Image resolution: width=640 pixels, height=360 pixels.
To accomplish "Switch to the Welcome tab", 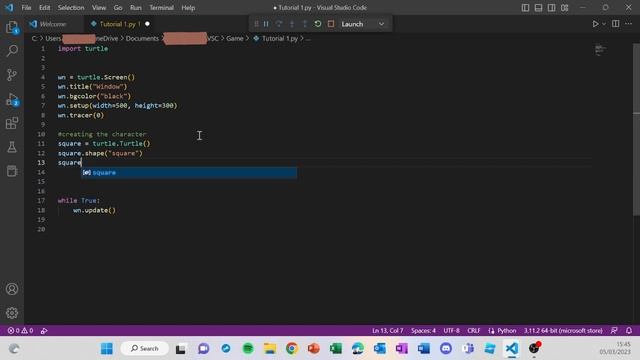I will pyautogui.click(x=53, y=24).
